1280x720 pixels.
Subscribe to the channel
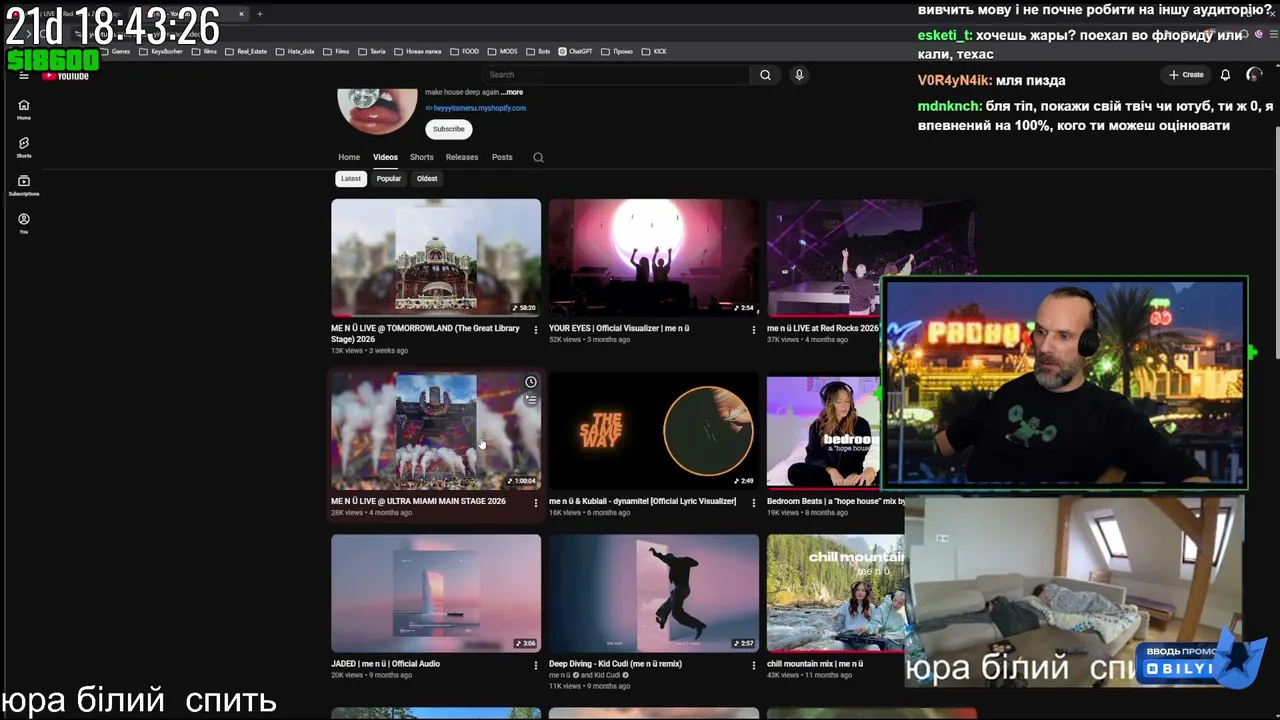pyautogui.click(x=448, y=129)
